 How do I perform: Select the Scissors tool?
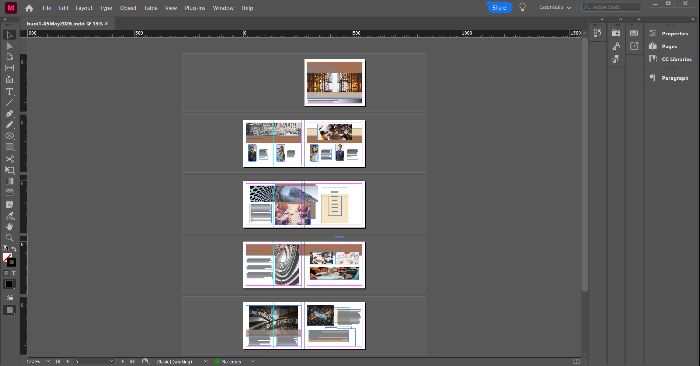[10, 159]
